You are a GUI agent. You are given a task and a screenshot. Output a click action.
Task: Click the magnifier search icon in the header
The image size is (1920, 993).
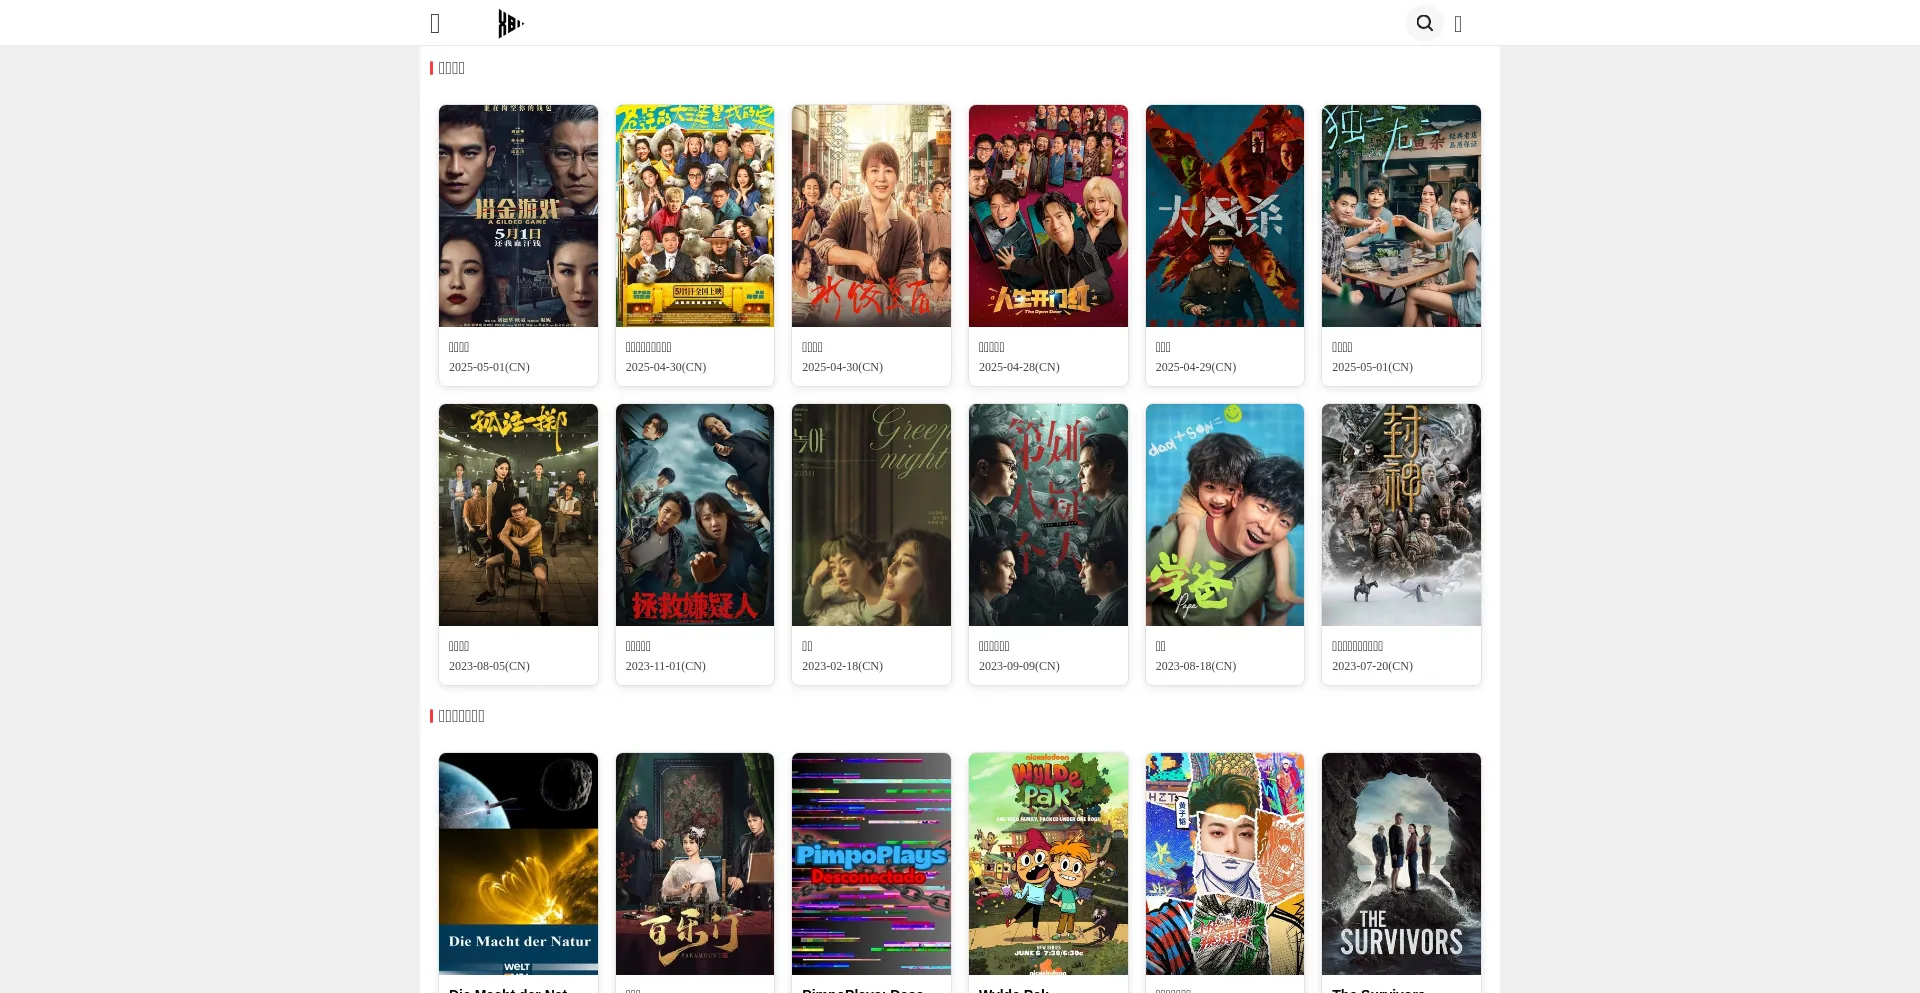1424,23
